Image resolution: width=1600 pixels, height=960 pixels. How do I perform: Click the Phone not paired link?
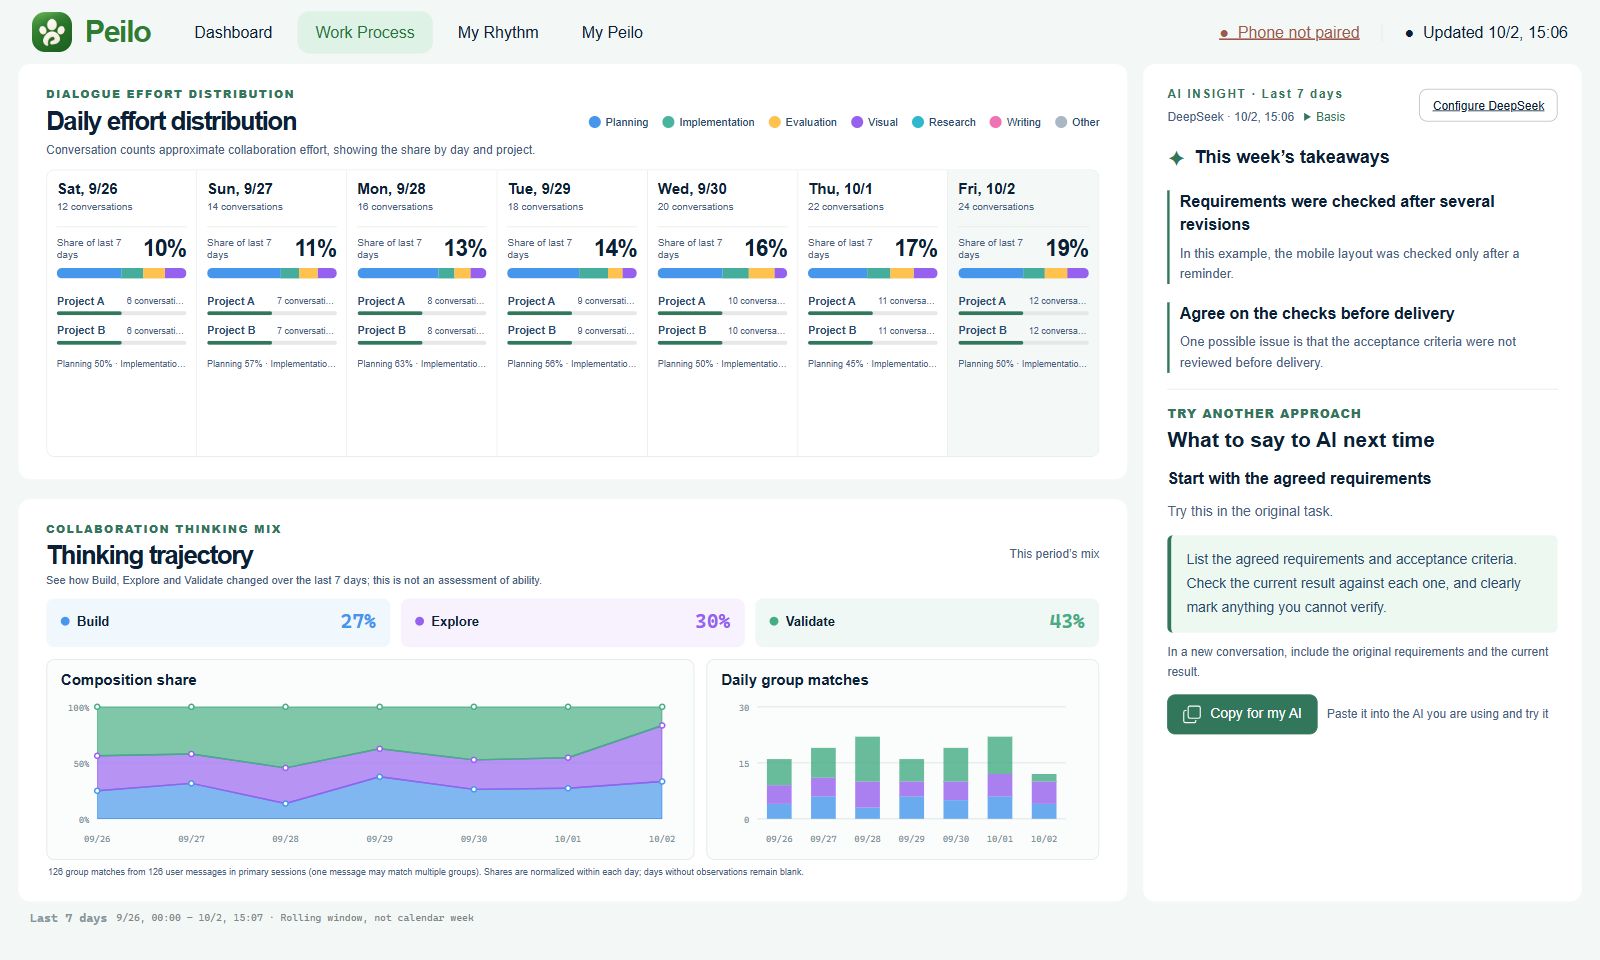pos(1289,32)
